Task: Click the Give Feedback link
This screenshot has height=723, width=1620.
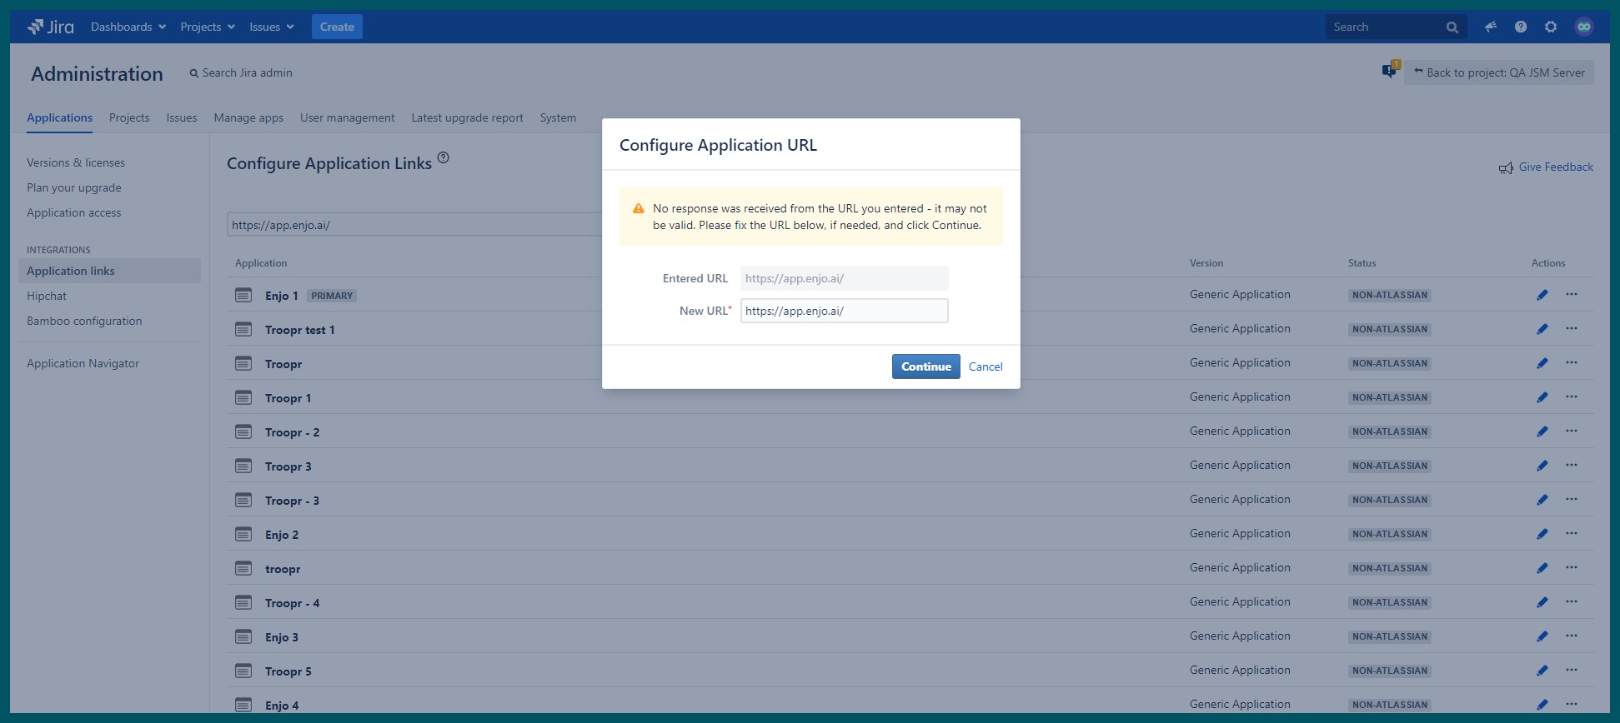Action: tap(1556, 167)
